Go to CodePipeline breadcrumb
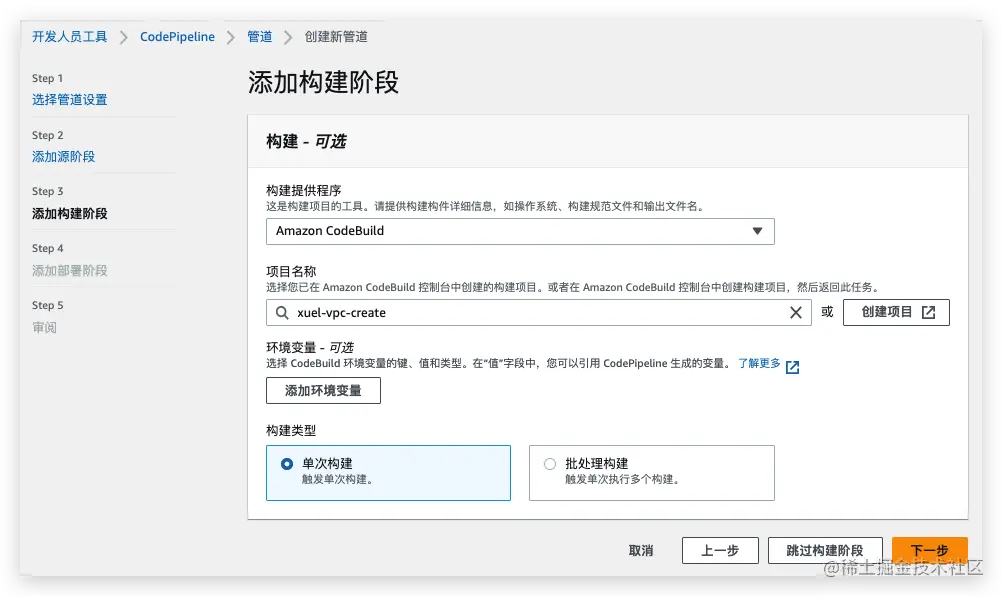1002x596 pixels. [x=177, y=36]
